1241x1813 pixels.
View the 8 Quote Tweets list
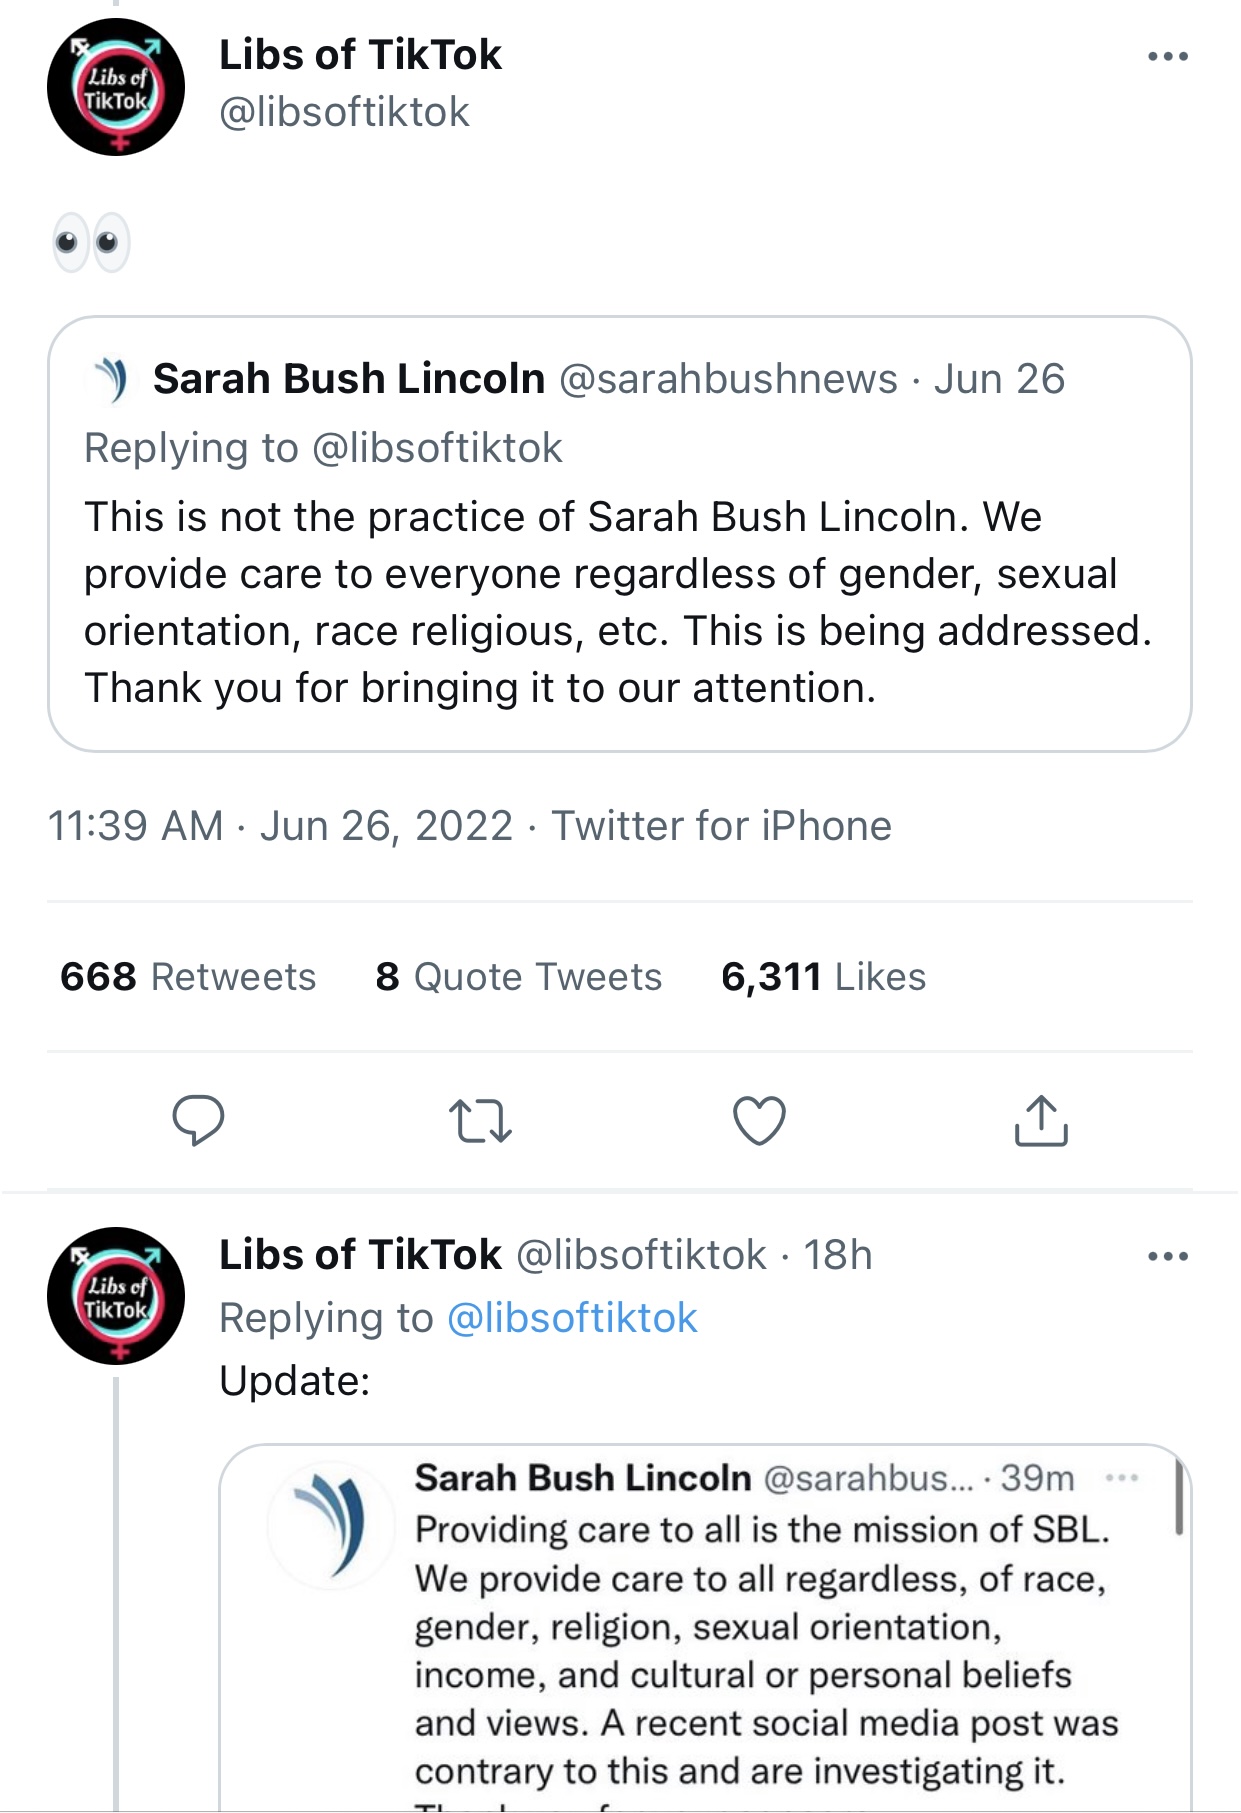click(x=518, y=977)
